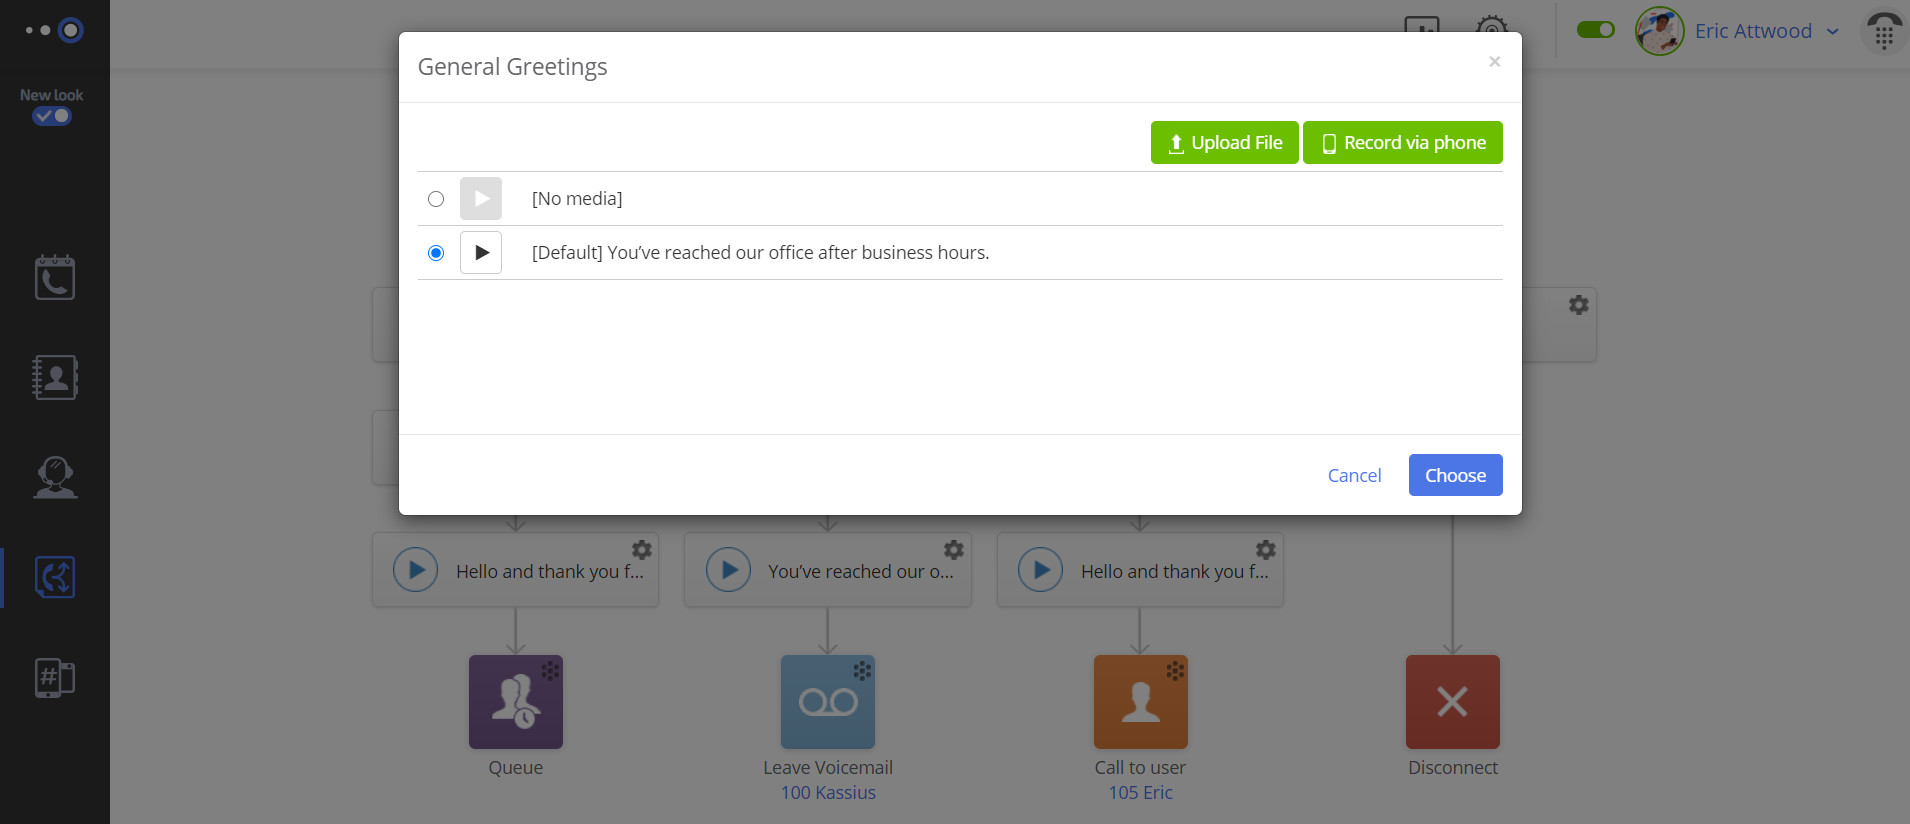The width and height of the screenshot is (1910, 824).
Task: Open settings gear of greeting above Call to user
Action: 1266,550
